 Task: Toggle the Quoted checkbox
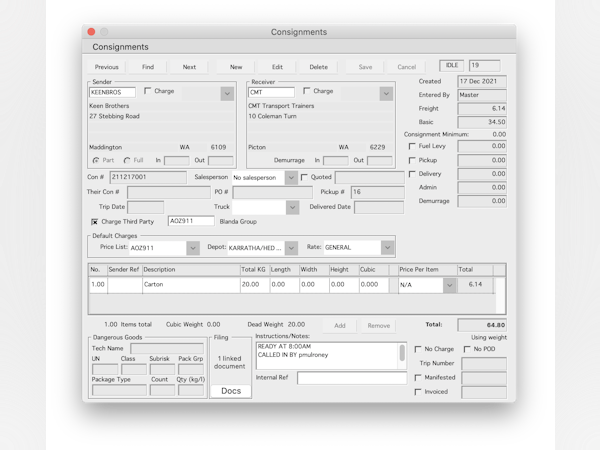click(x=304, y=177)
